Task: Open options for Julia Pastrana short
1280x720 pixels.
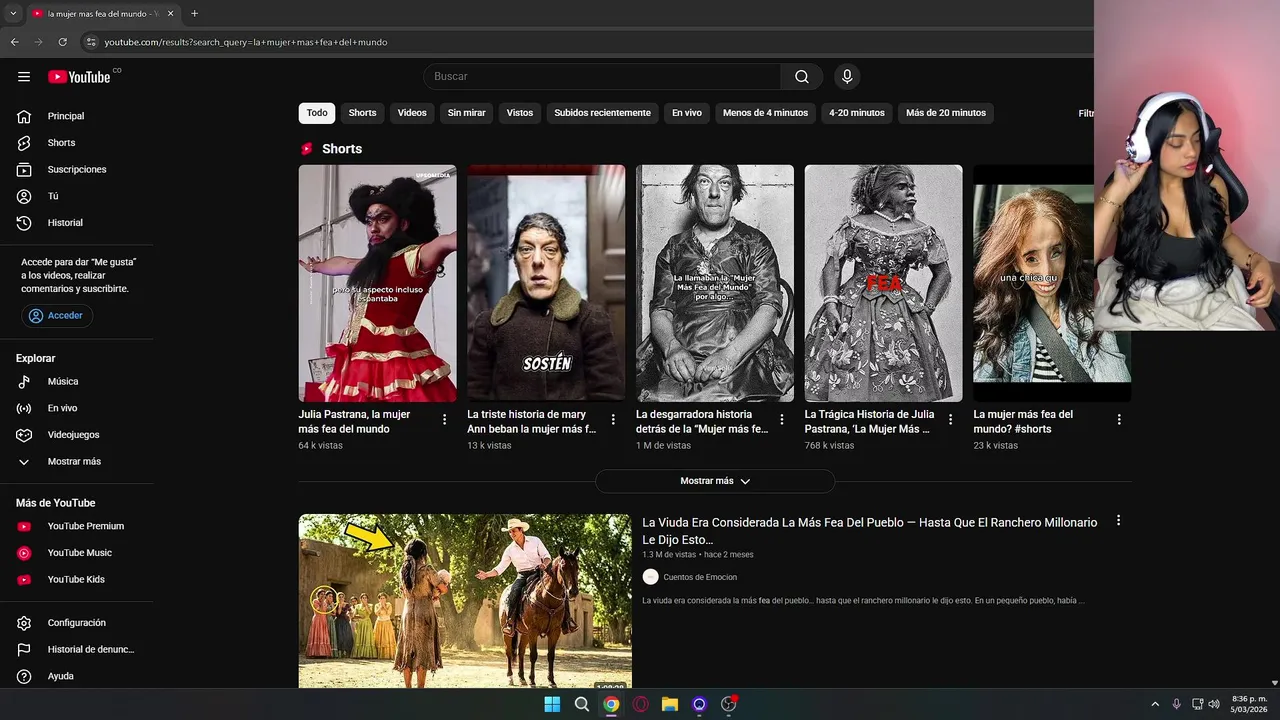Action: tap(444, 420)
